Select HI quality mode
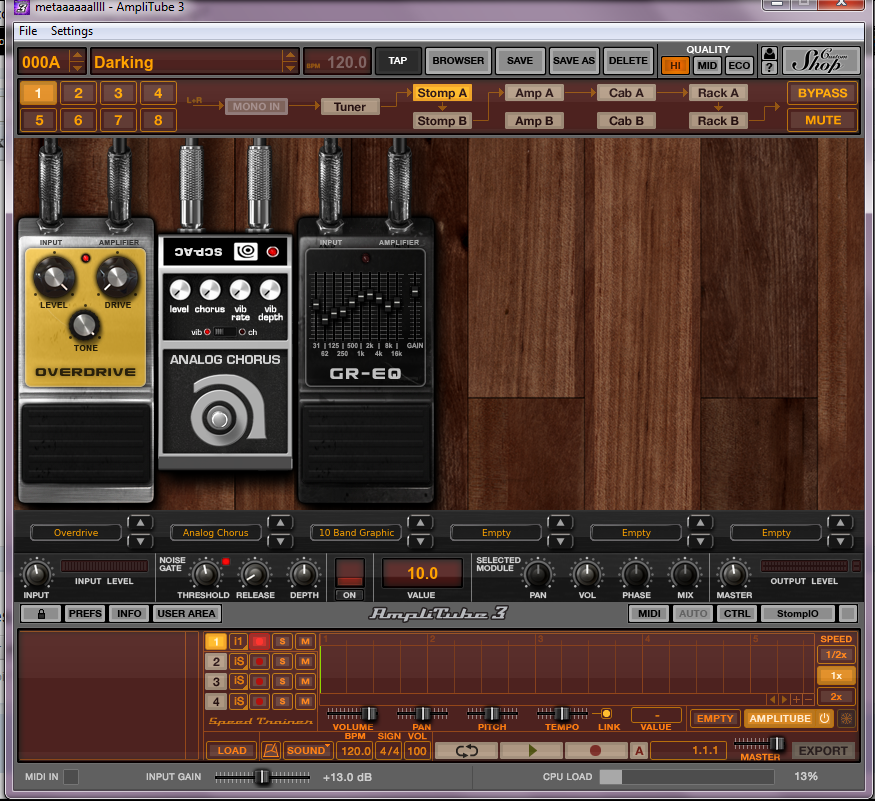 (x=675, y=65)
